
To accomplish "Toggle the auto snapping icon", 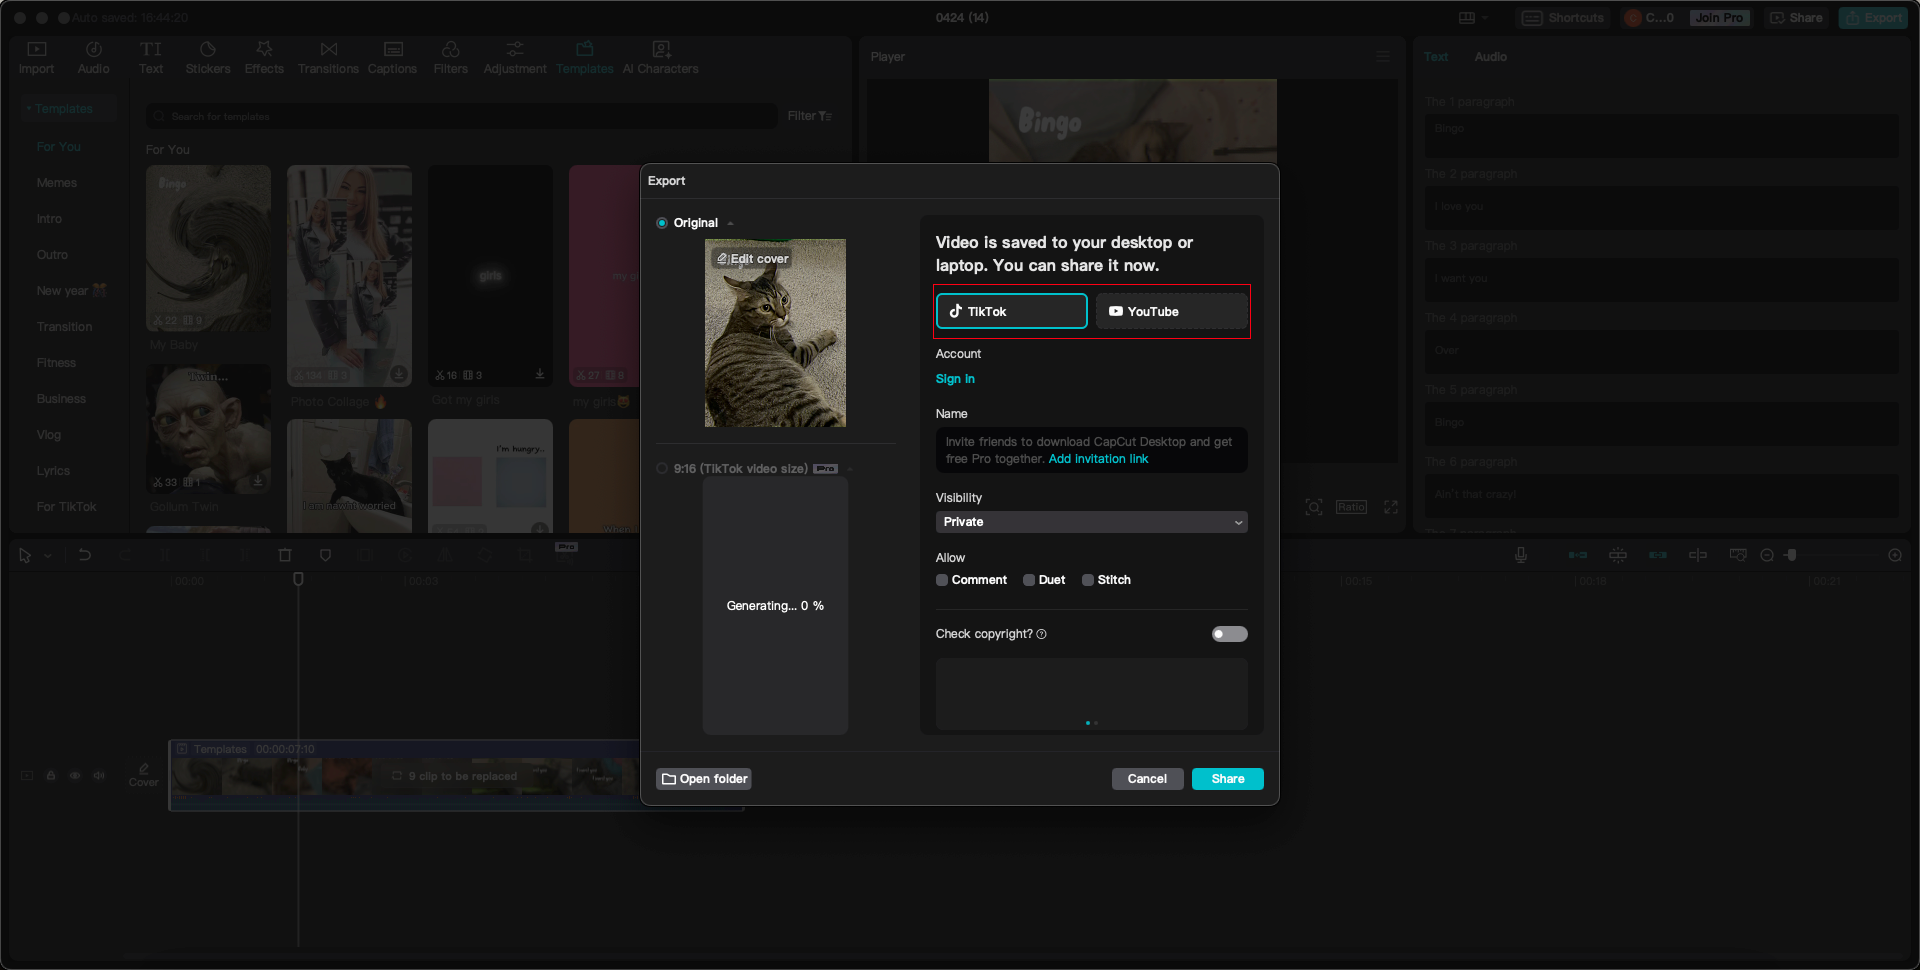I will (x=1618, y=555).
